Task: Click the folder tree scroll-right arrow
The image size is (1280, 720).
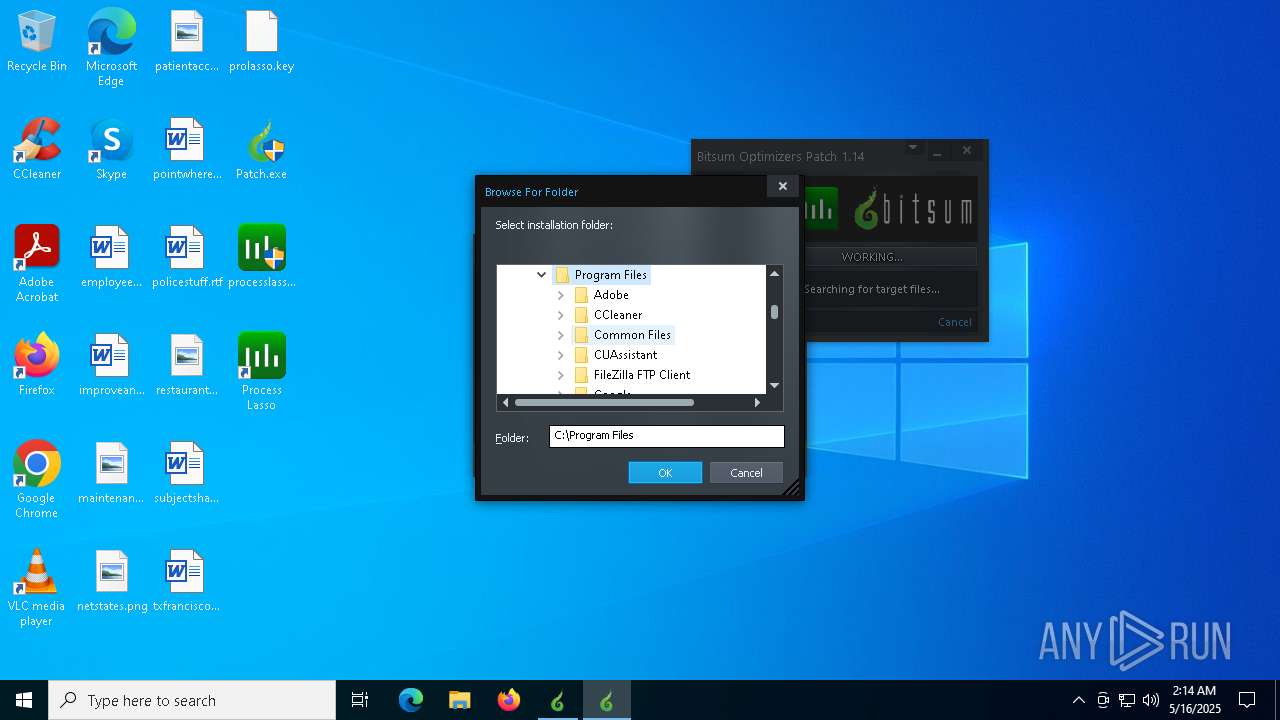Action: 758,402
